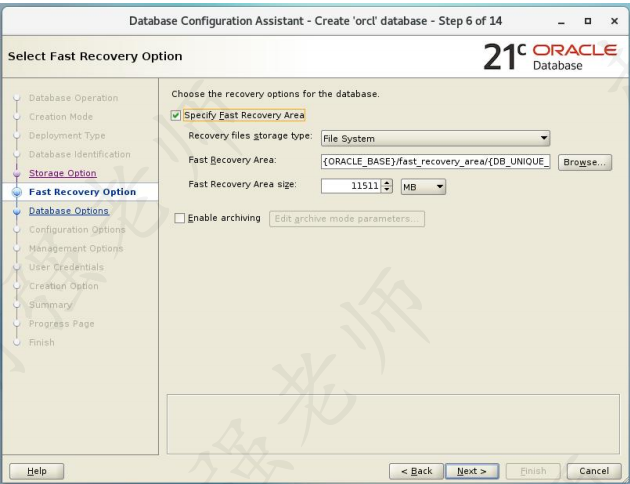The image size is (630, 484).
Task: Click the 'Creation Mode' step text
Action: tap(61, 117)
